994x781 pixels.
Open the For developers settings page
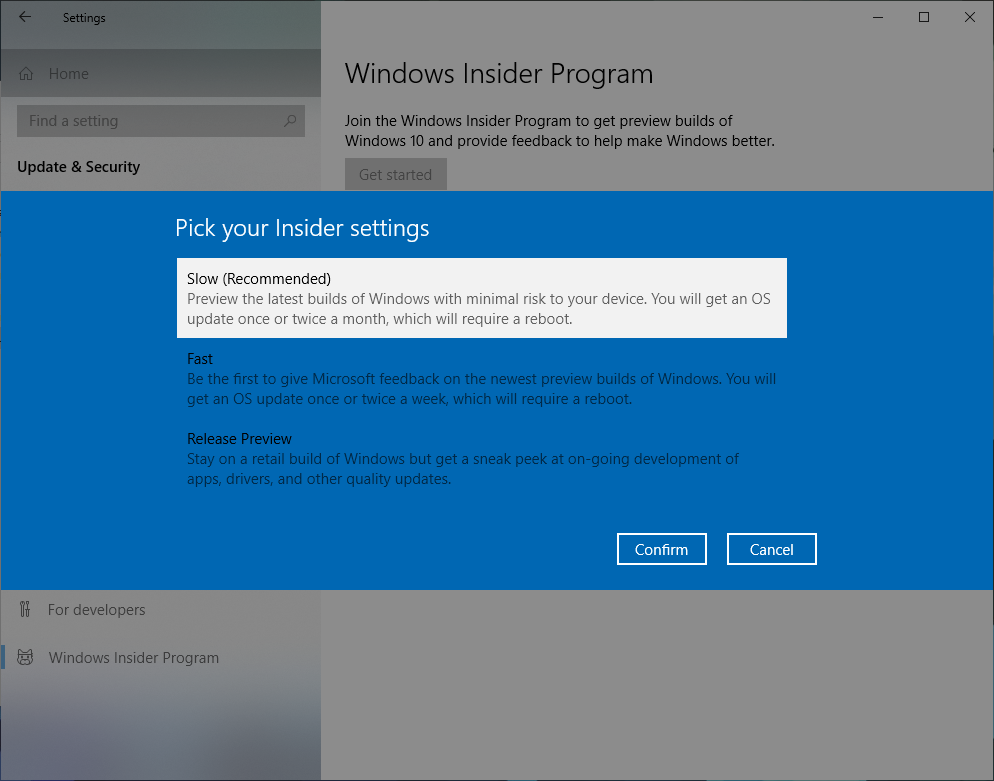point(96,609)
